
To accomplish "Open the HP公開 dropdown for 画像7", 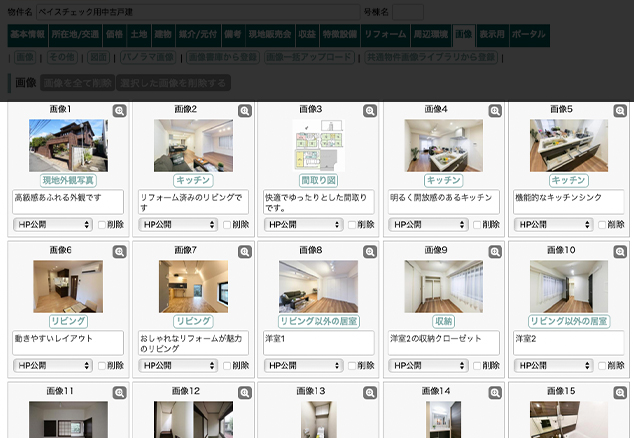I will click(x=178, y=366).
